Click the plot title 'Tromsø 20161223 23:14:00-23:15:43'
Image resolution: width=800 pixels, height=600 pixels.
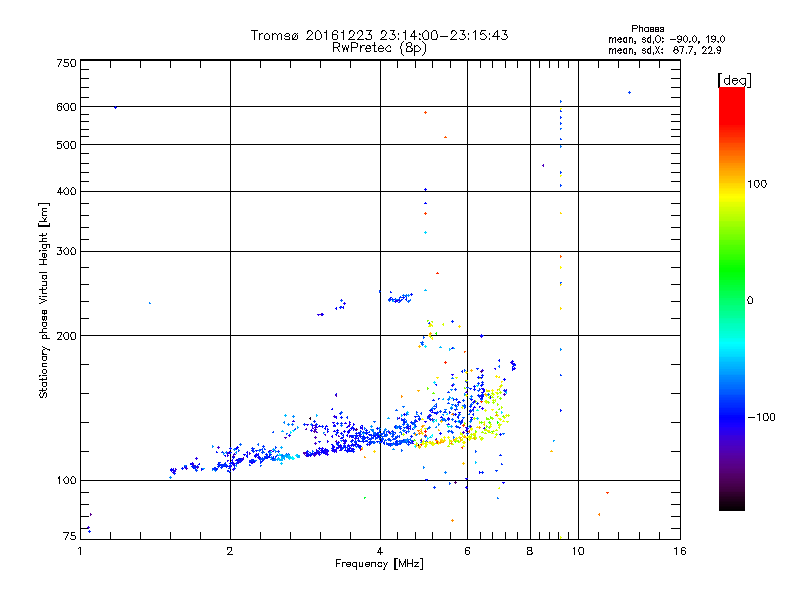(379, 35)
